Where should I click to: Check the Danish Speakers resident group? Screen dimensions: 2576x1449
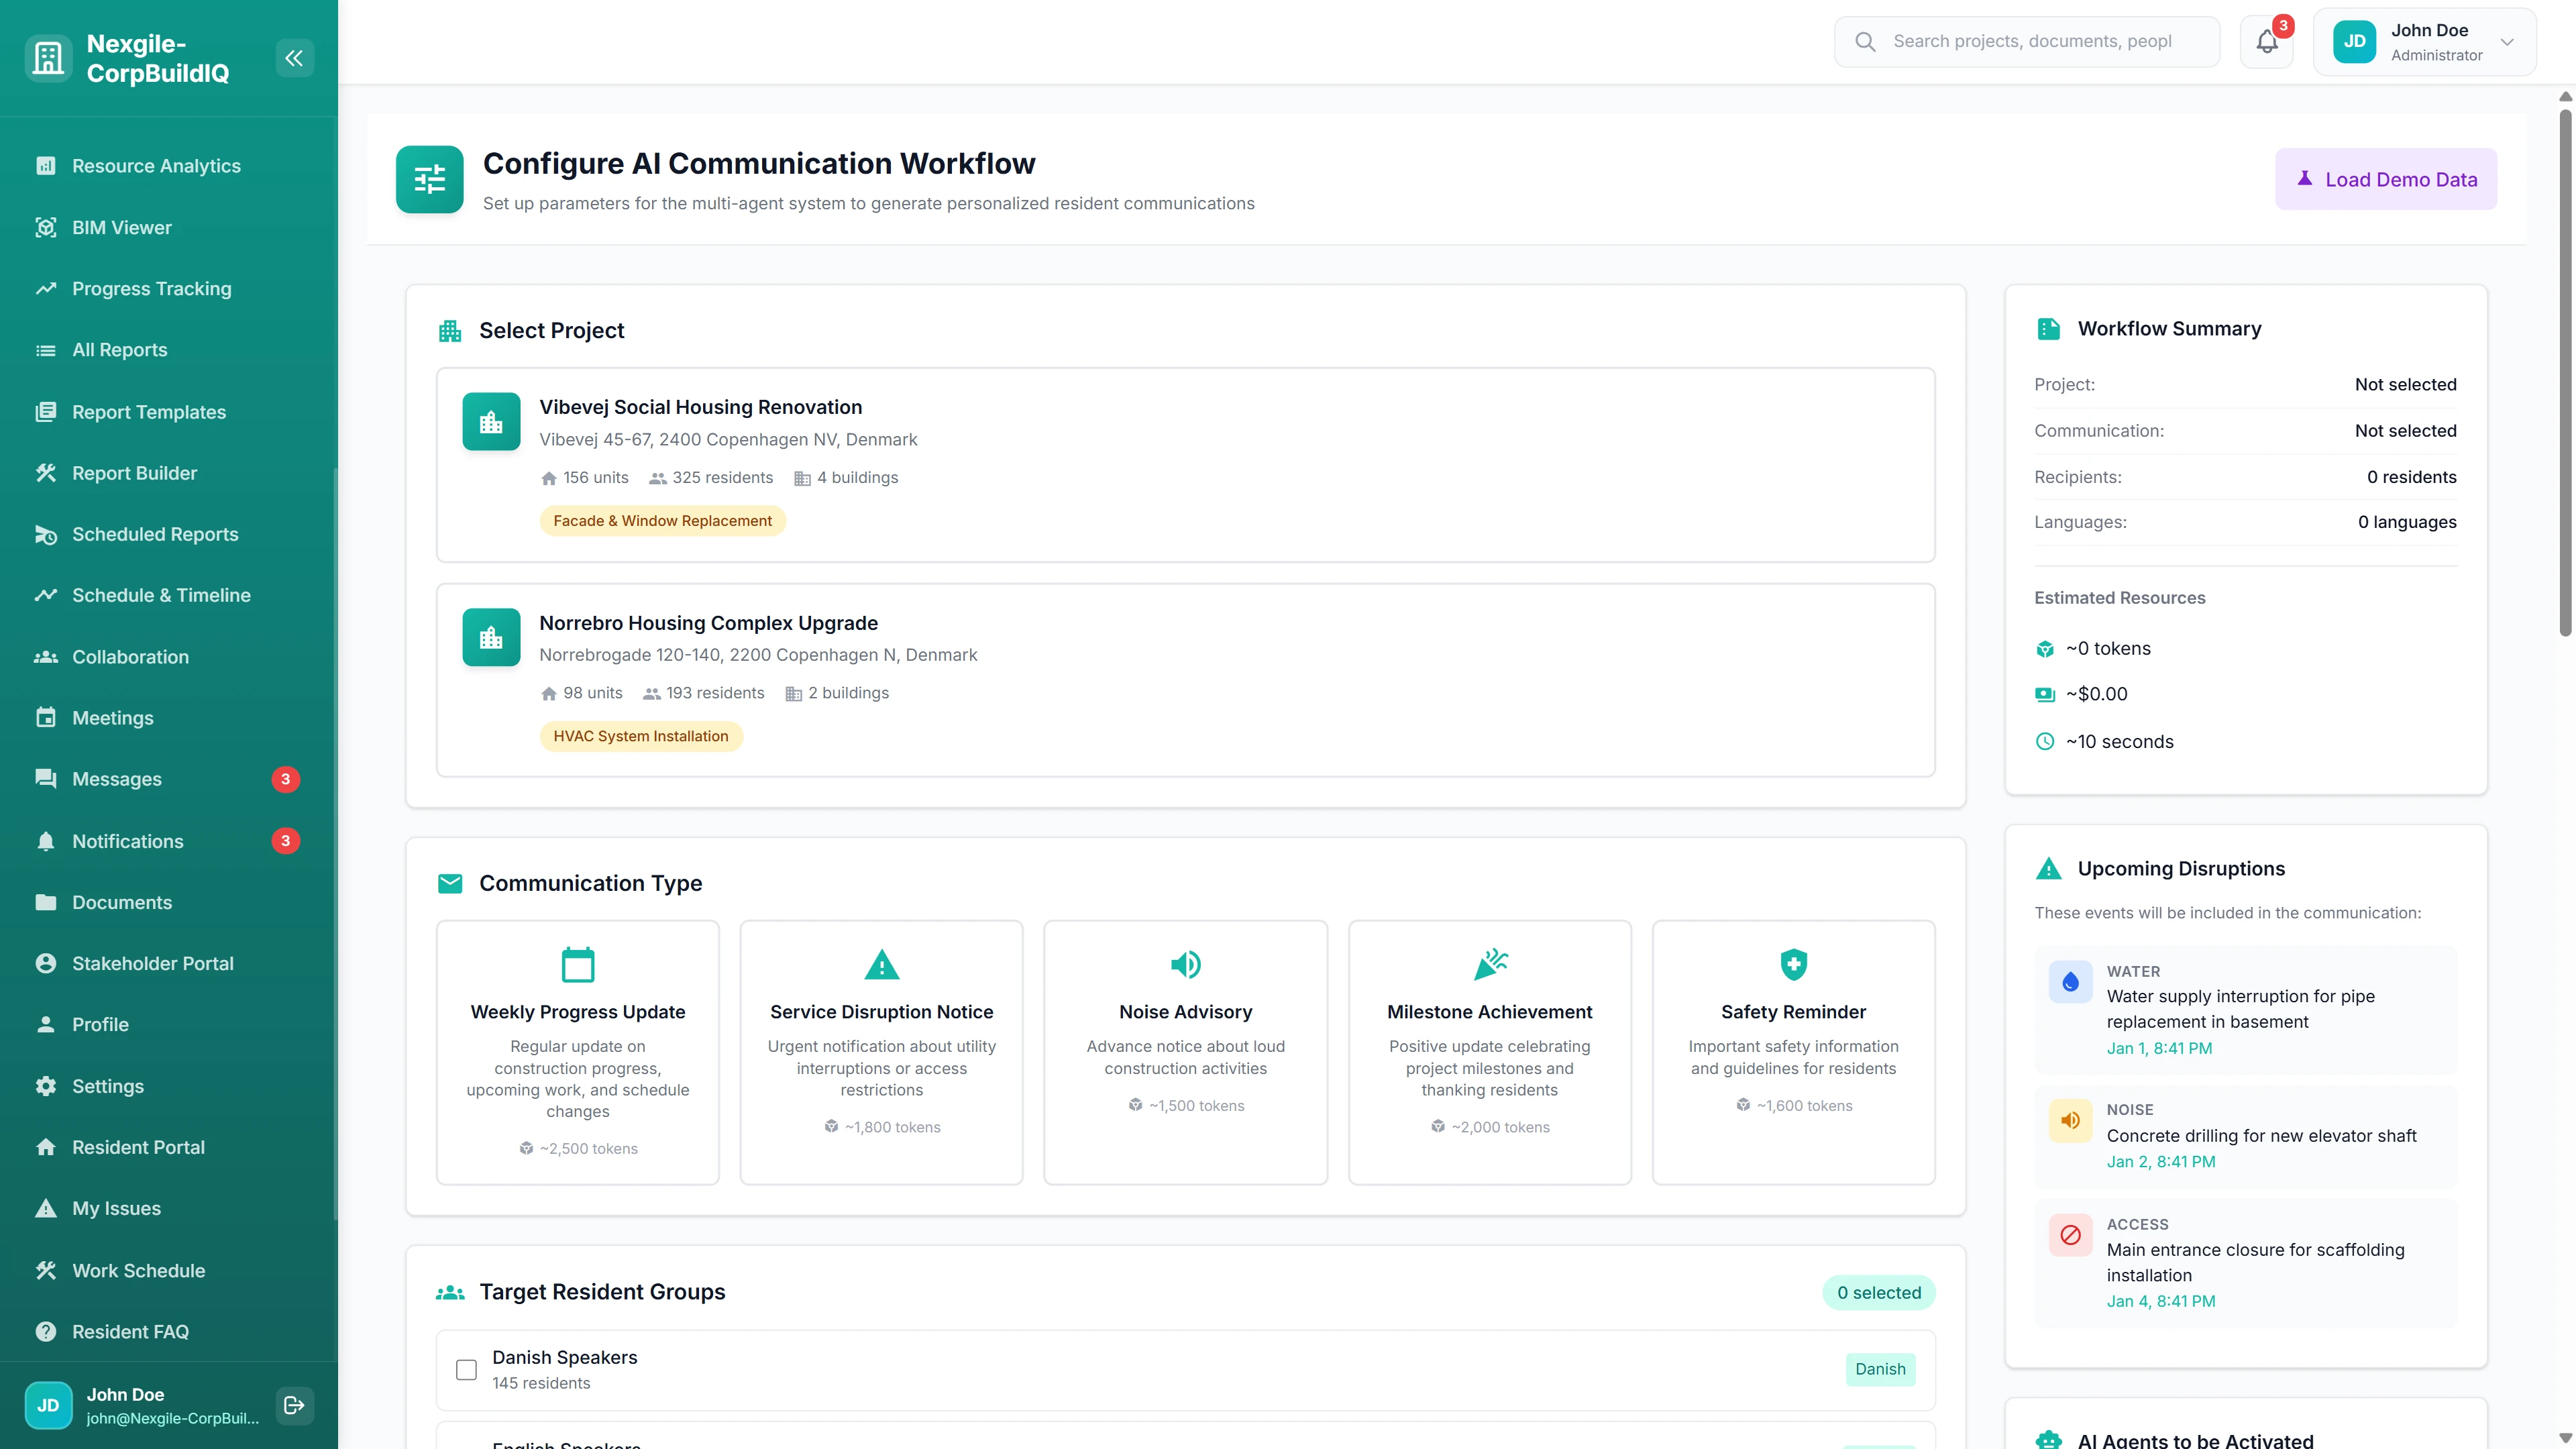pos(466,1370)
